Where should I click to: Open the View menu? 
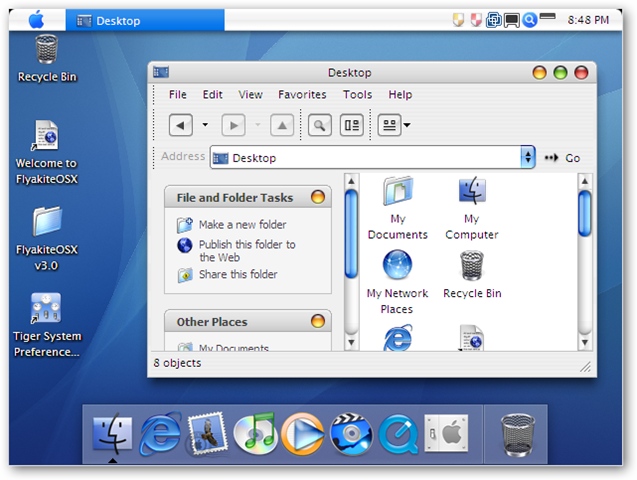click(250, 95)
